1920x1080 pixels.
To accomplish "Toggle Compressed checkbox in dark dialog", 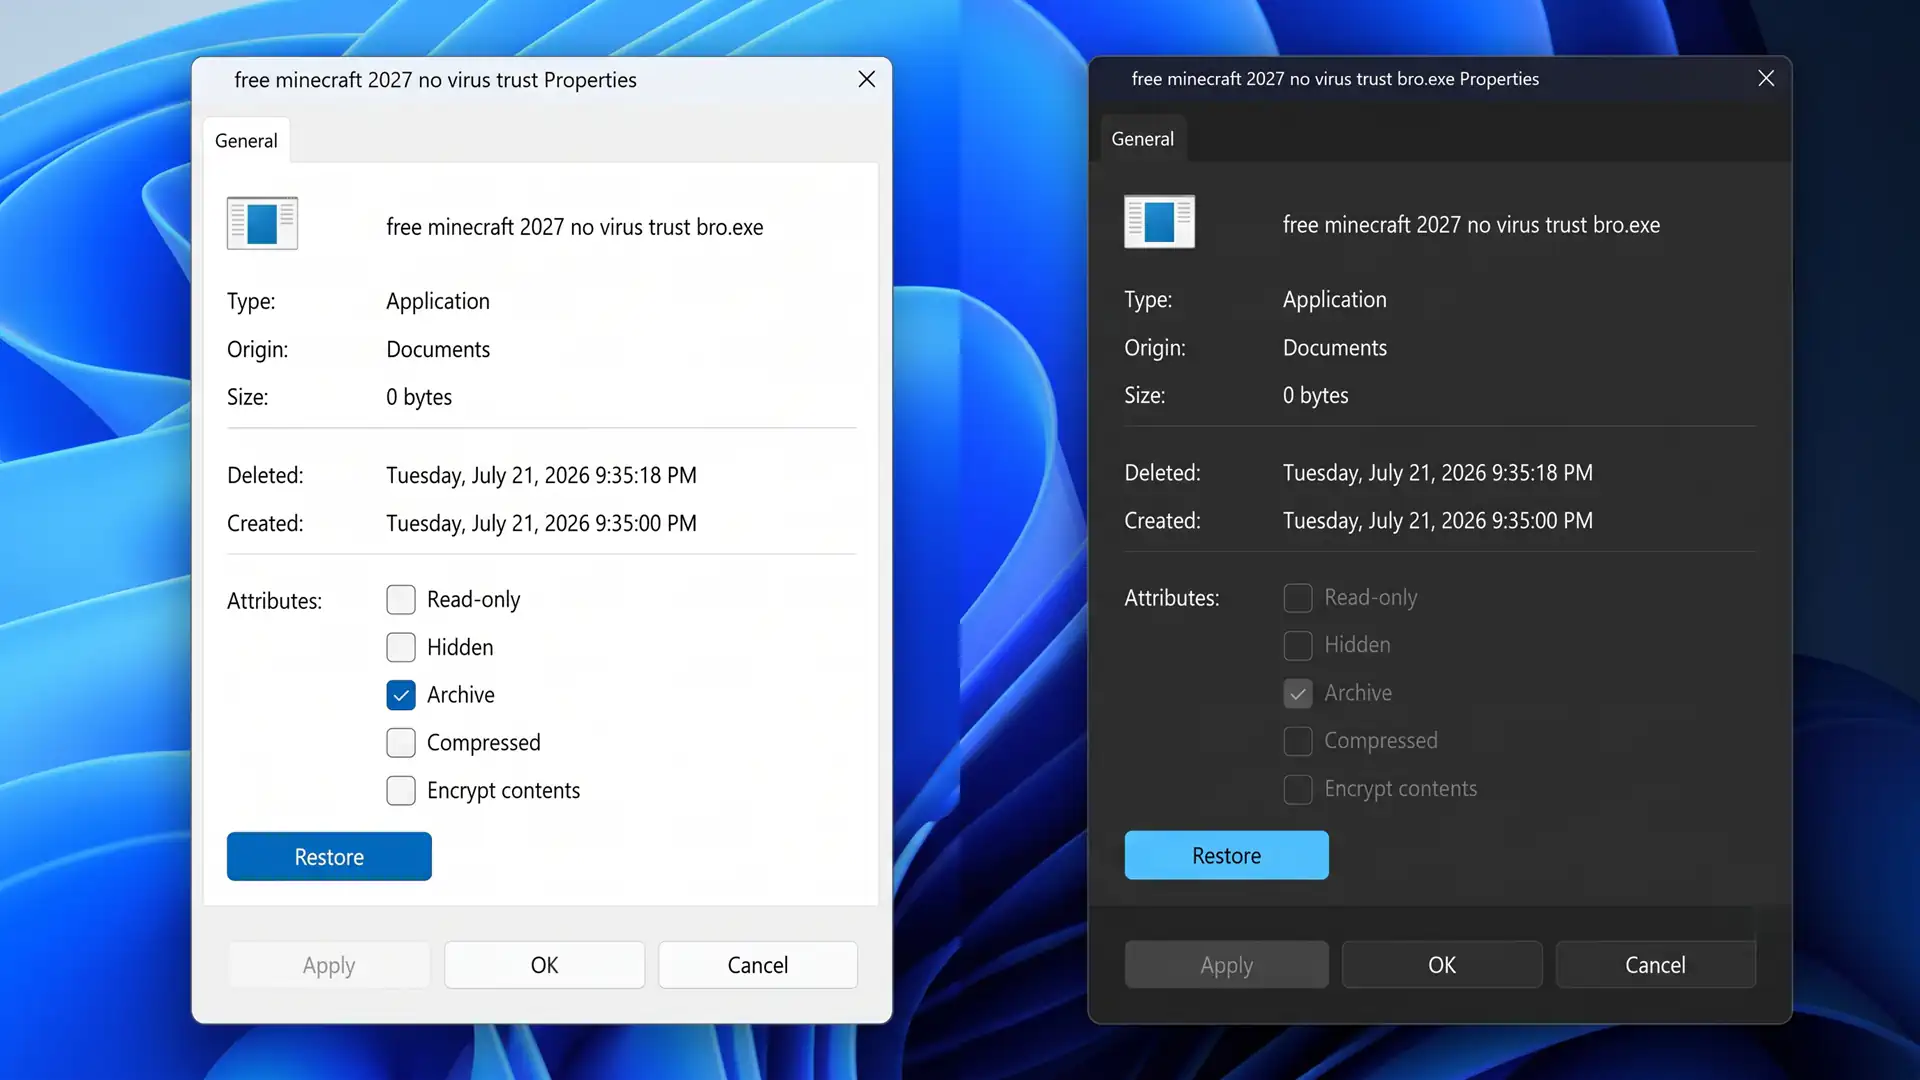I will [x=1298, y=741].
